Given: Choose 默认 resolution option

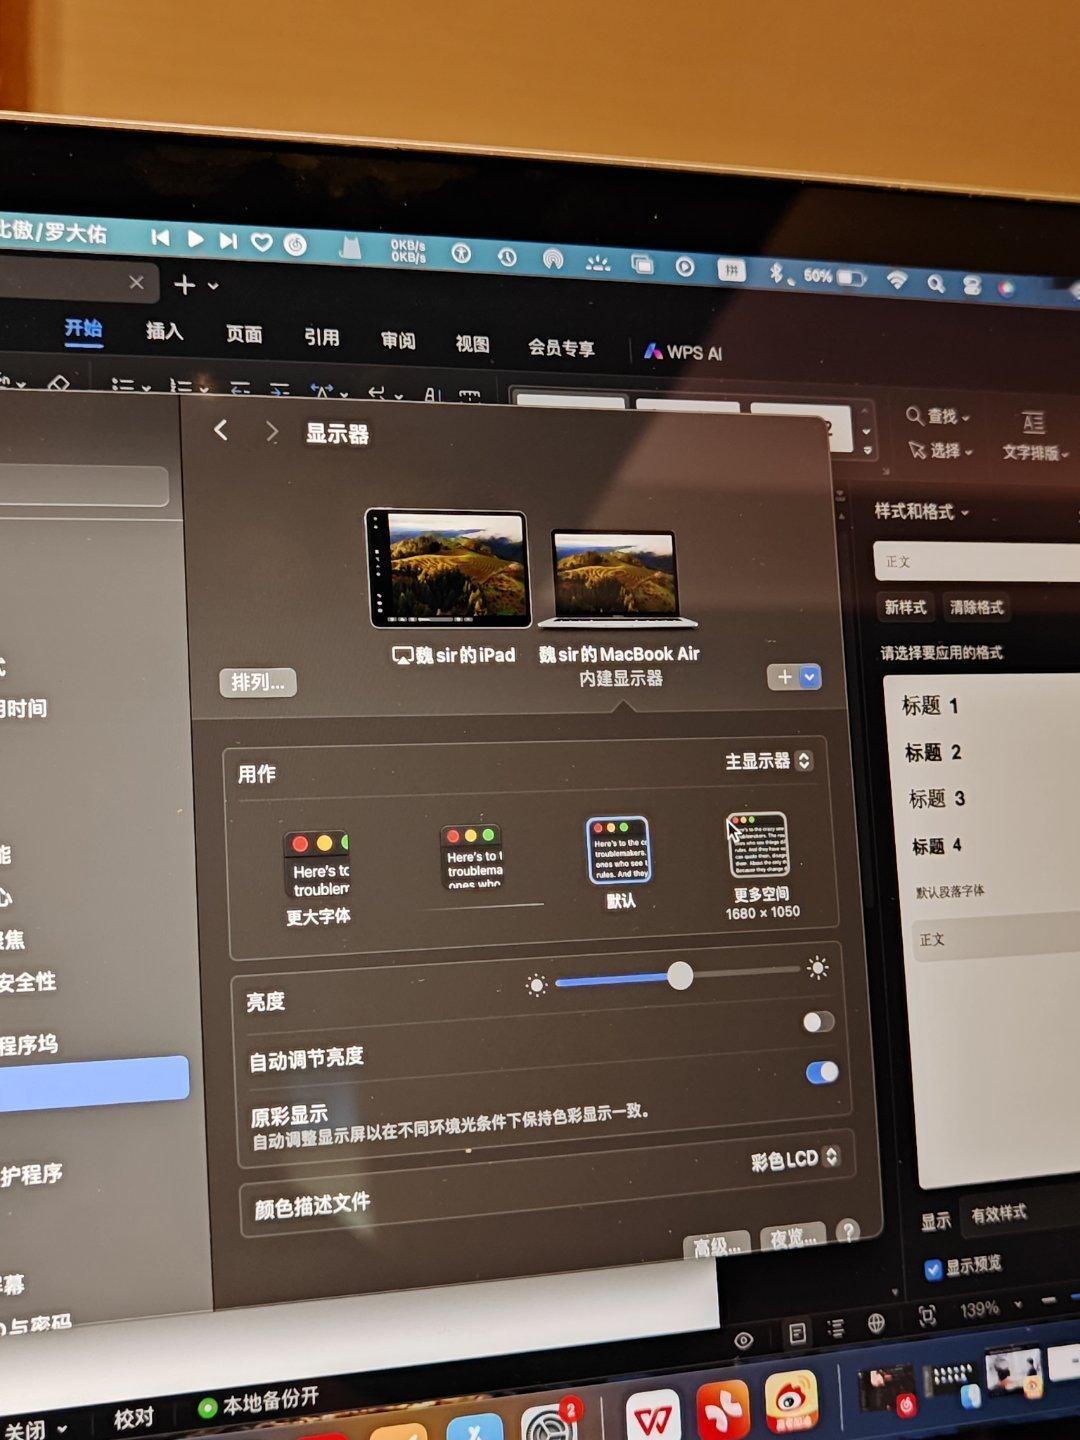Looking at the screenshot, I should point(619,862).
